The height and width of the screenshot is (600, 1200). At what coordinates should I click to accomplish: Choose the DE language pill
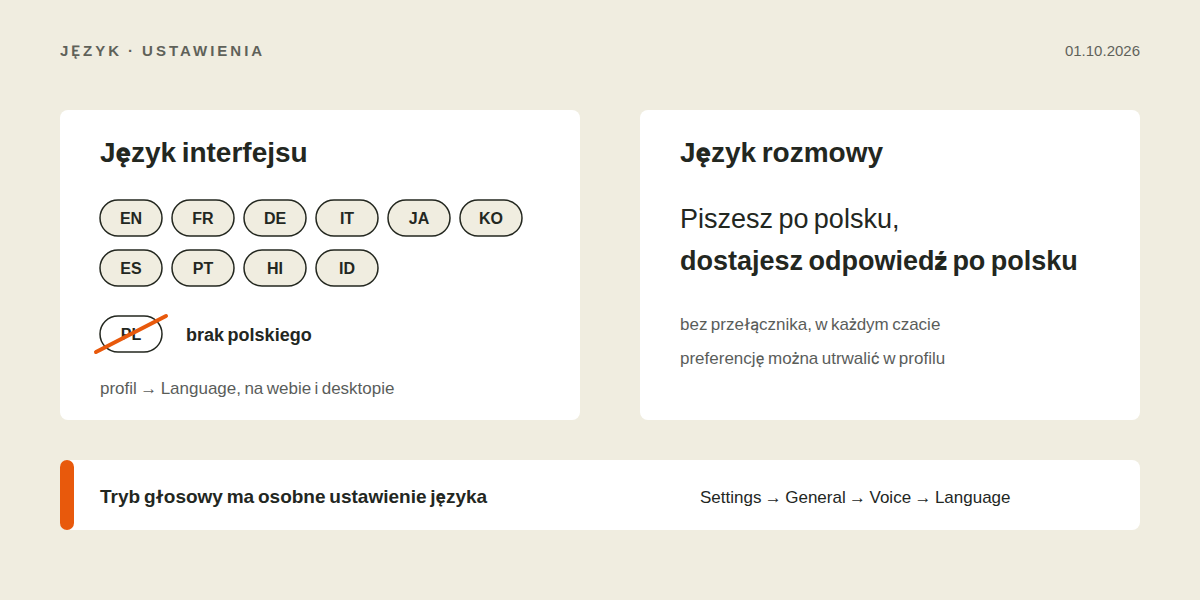pos(275,218)
